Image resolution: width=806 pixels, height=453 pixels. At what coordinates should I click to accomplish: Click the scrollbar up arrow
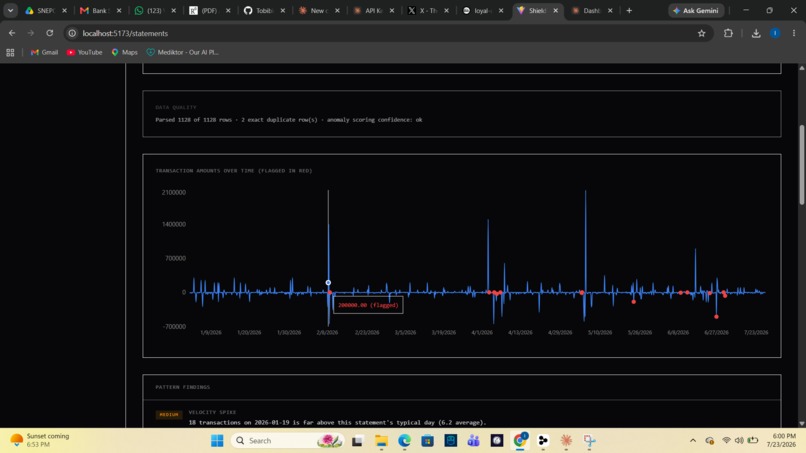pos(801,68)
